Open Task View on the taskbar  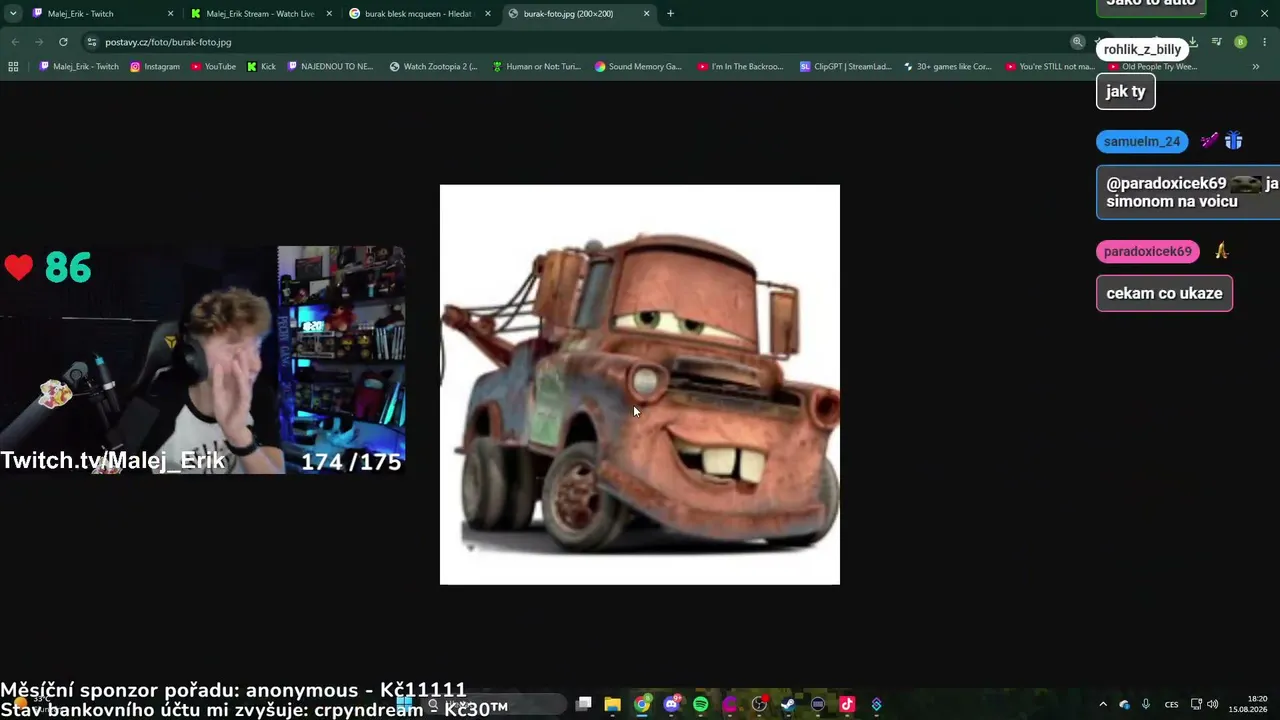584,704
